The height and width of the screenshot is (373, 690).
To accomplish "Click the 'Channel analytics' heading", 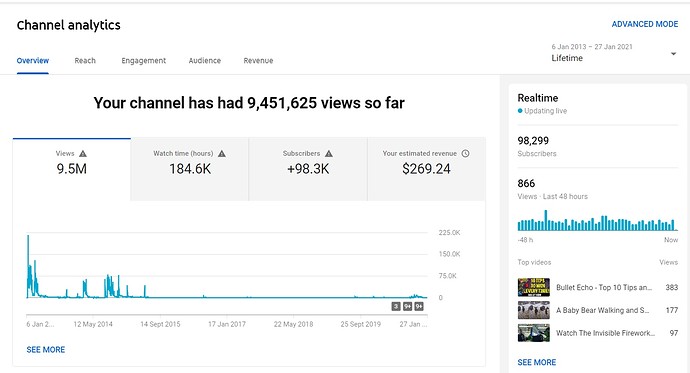I will coord(69,25).
